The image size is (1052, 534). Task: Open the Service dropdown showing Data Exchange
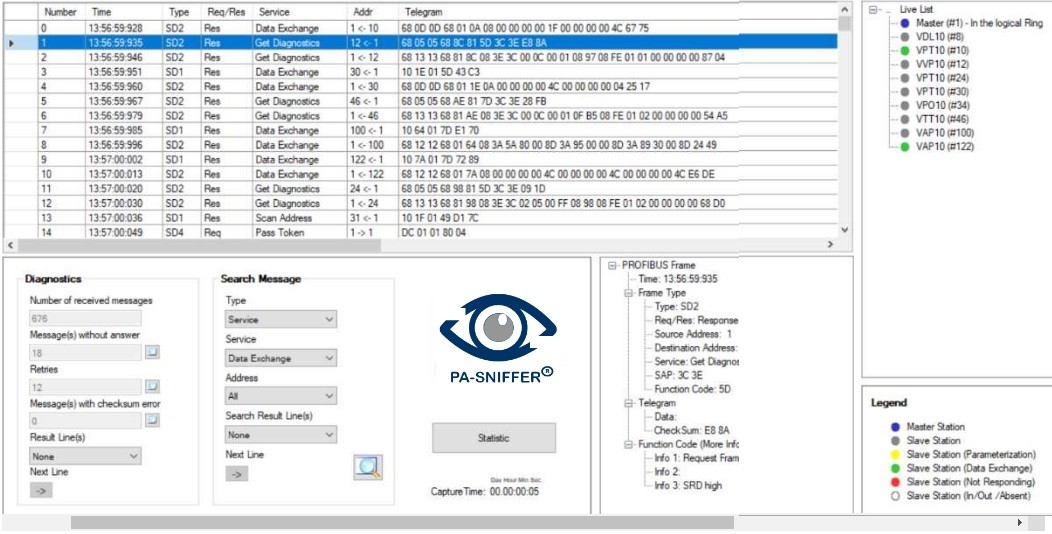click(281, 358)
